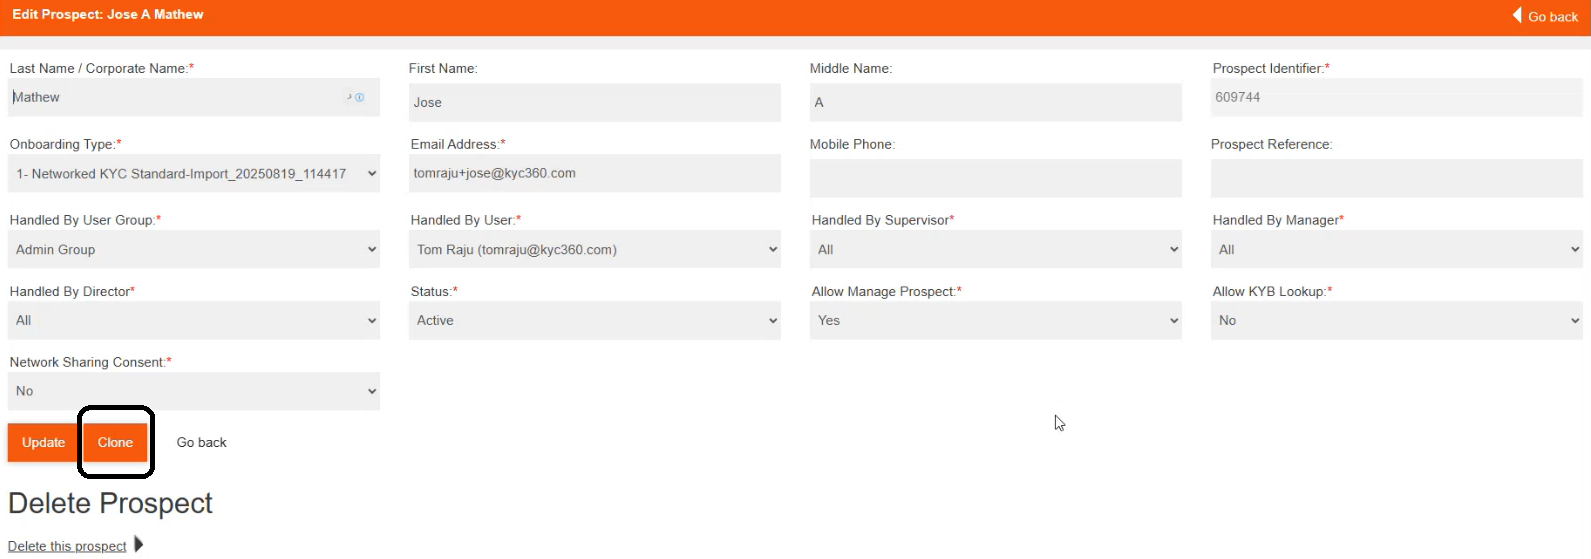Open the Allow KYB Lookup dropdown
The width and height of the screenshot is (1591, 559).
[1397, 321]
